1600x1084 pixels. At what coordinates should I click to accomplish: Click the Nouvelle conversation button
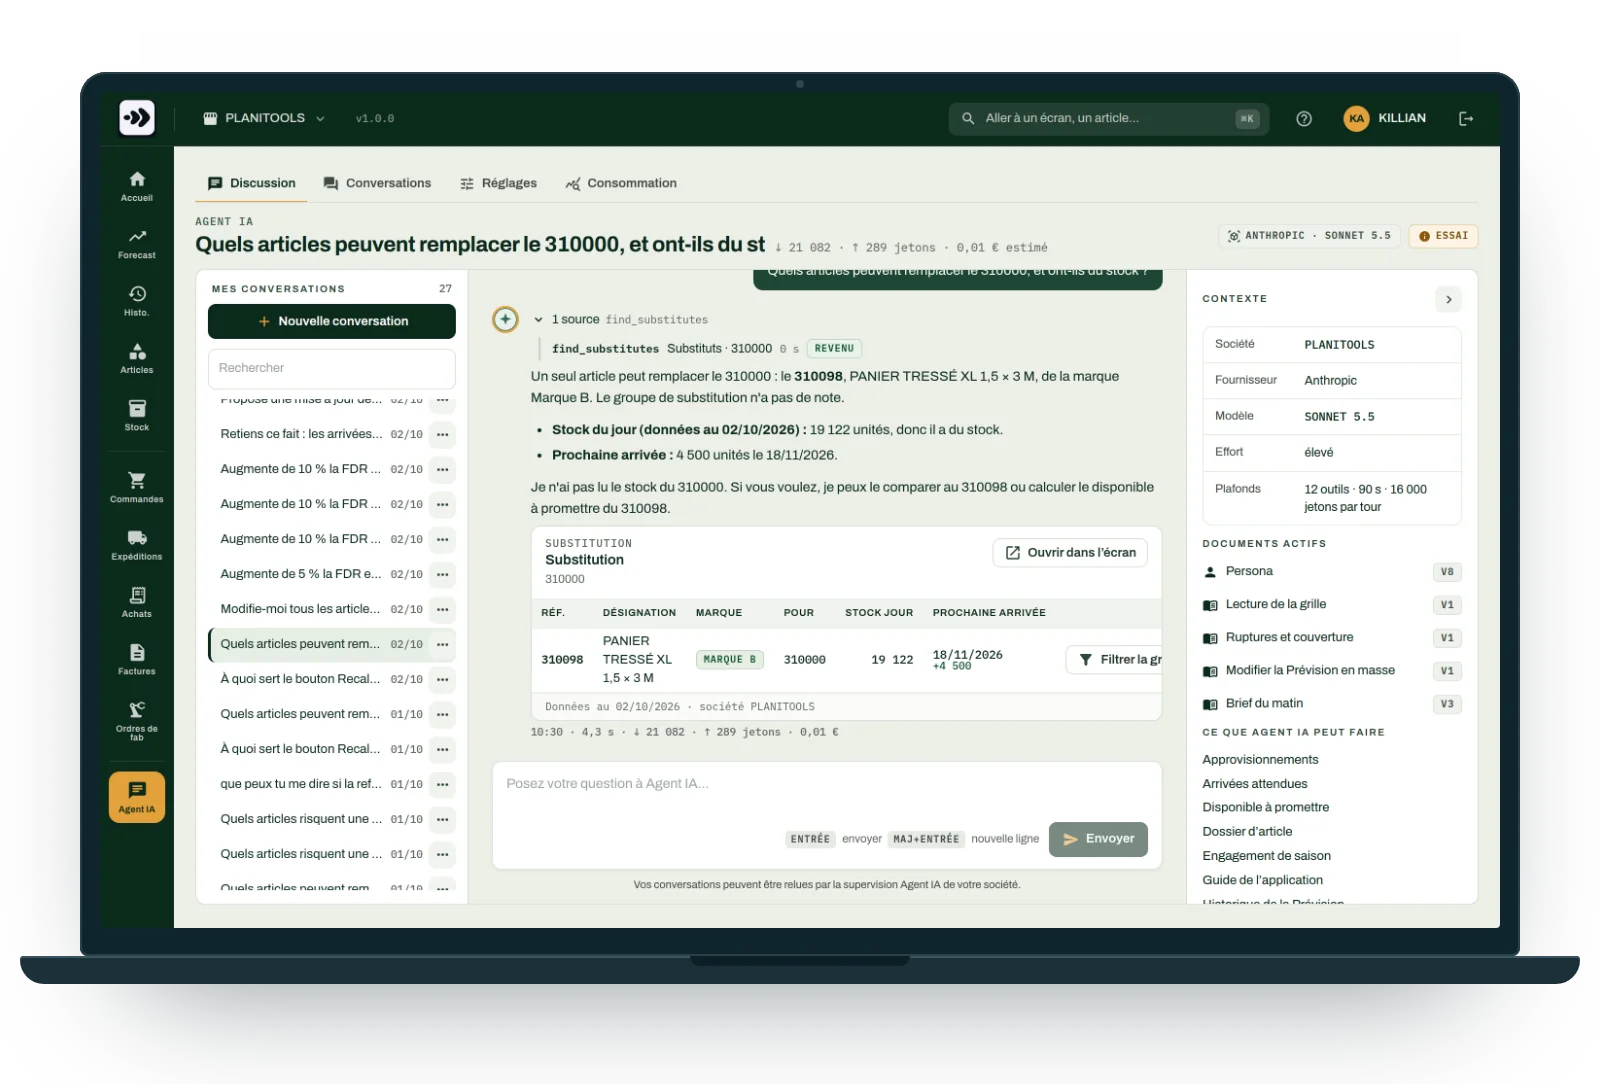point(332,321)
